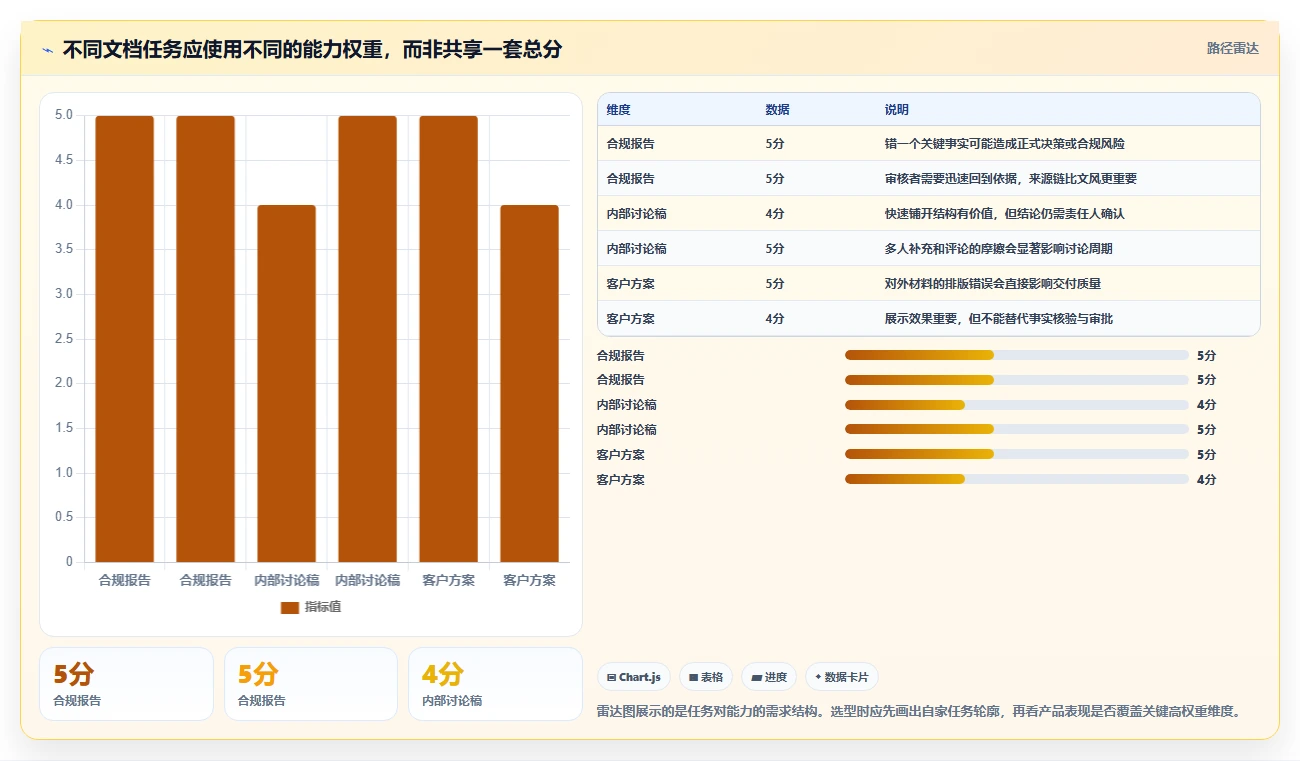Click the lightning icon before the page title
1300x761 pixels.
(x=47, y=50)
